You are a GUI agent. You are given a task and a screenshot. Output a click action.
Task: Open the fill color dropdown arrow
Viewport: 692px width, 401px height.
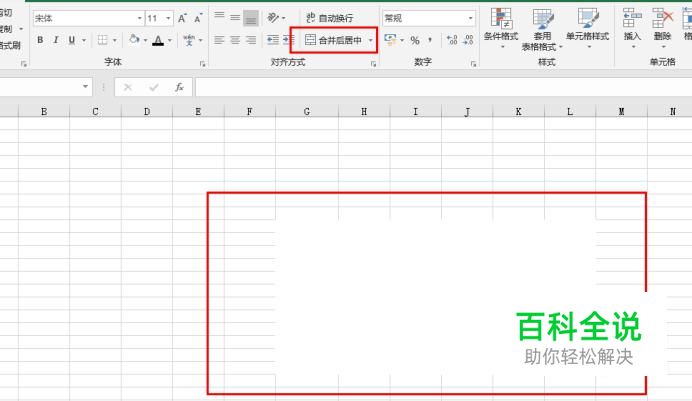coord(145,41)
